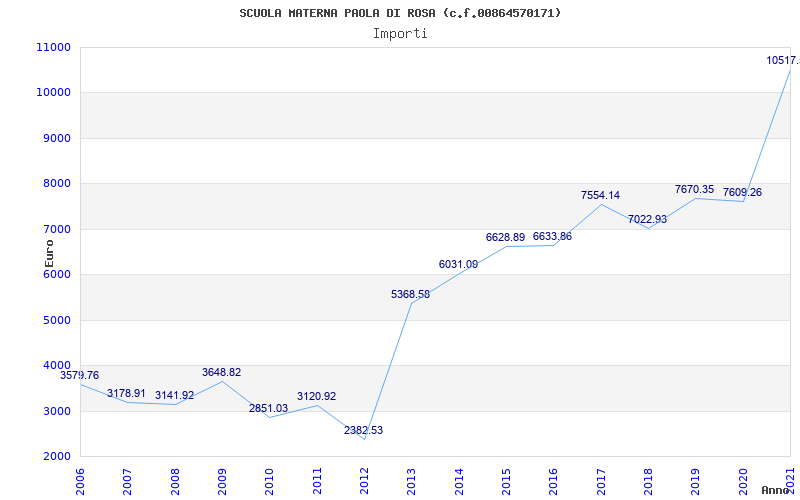Screen dimensions: 800x500
Task: Click the Anno x-axis label
Action: pos(776,490)
